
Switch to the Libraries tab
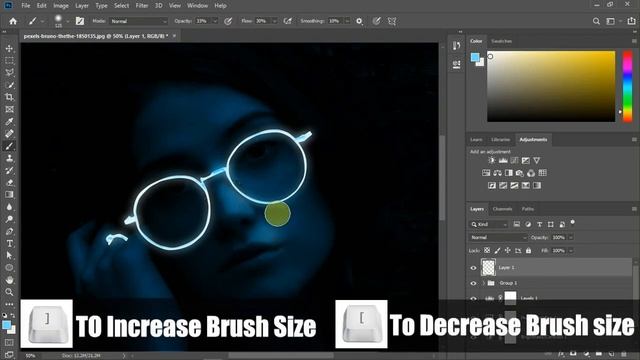(x=501, y=140)
